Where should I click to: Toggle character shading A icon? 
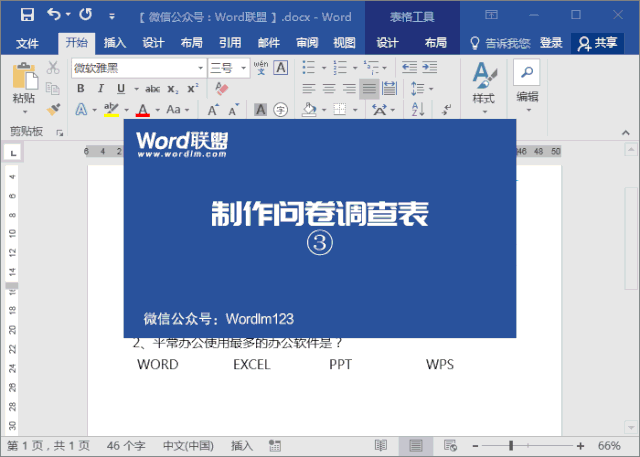tap(260, 109)
